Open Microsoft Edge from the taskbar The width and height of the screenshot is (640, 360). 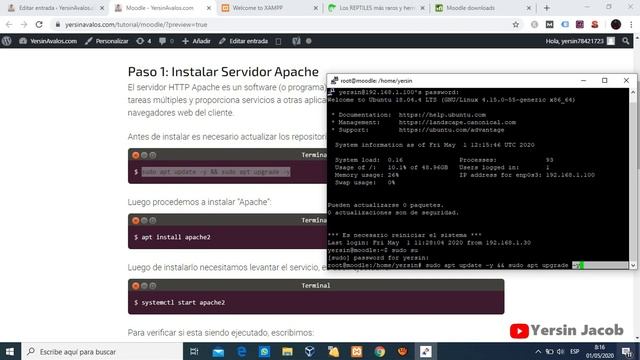(241, 351)
